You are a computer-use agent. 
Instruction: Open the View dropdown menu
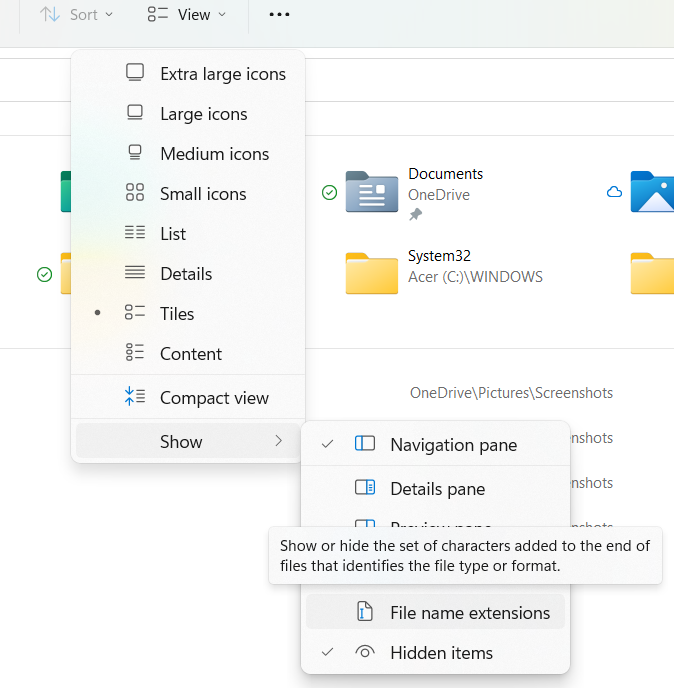pos(187,15)
